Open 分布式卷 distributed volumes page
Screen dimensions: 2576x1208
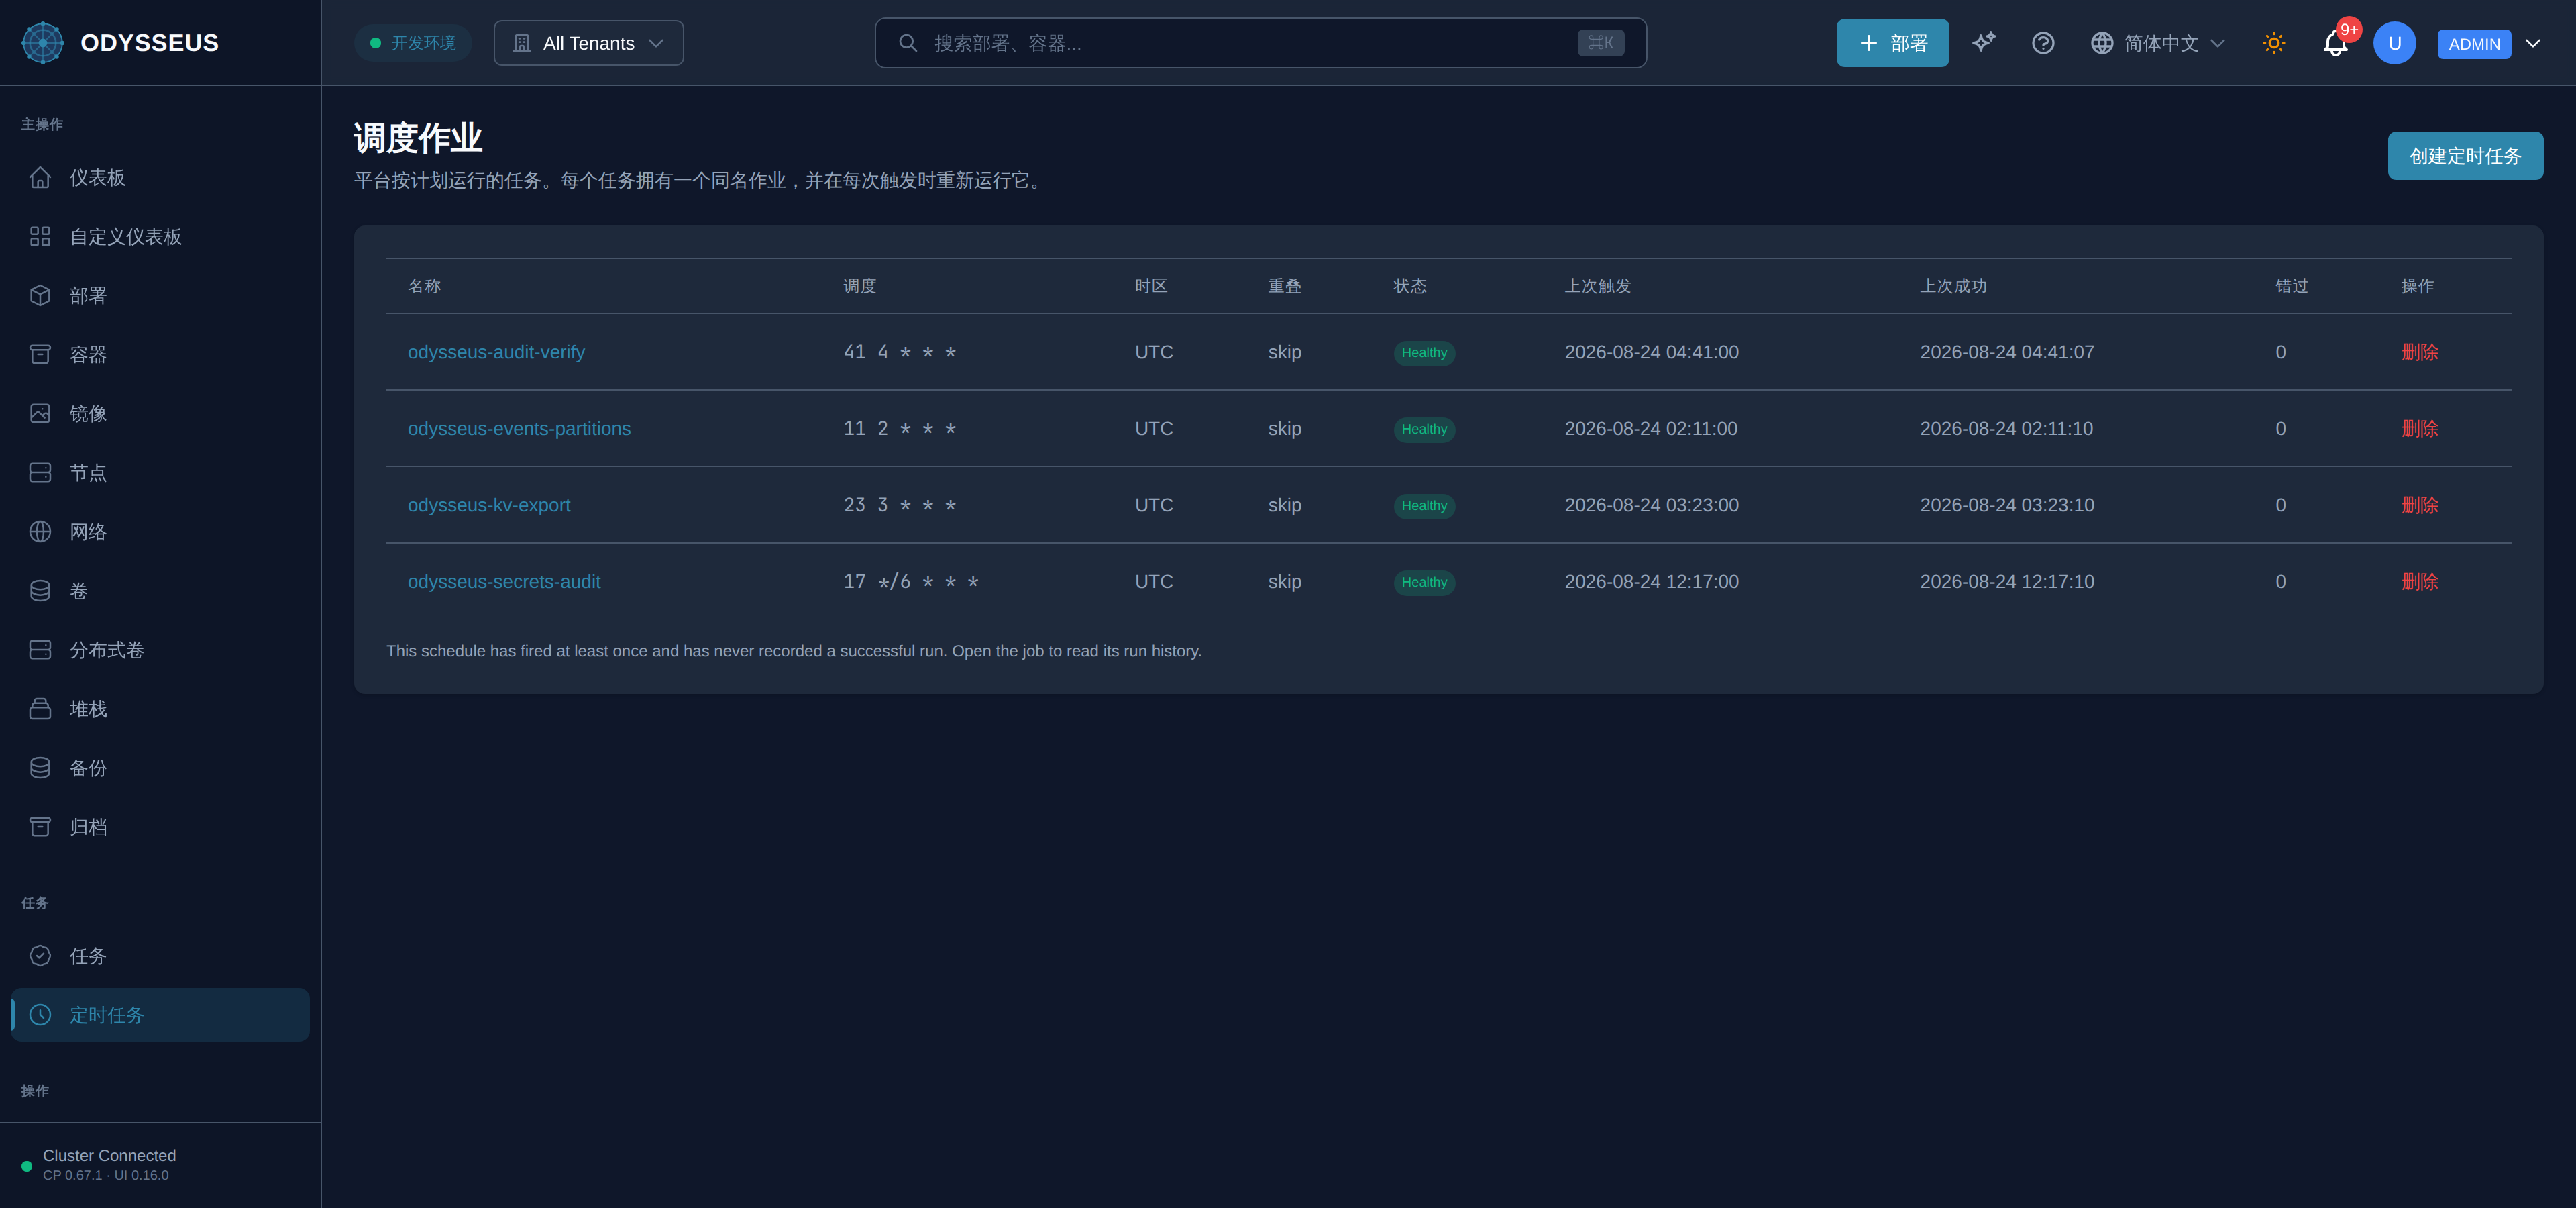(x=160, y=650)
